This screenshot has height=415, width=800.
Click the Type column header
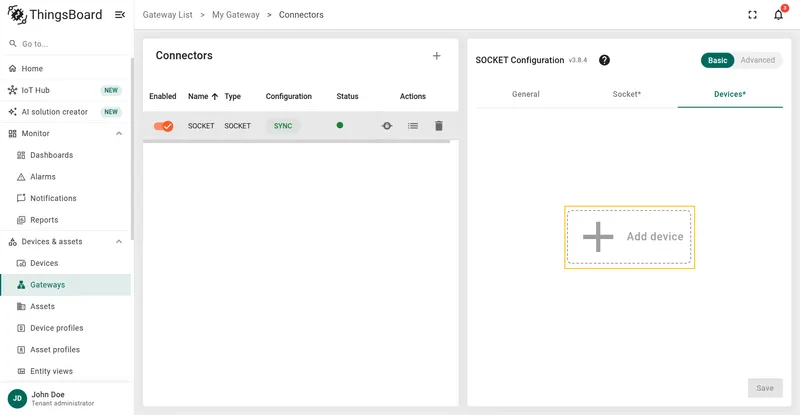(233, 96)
